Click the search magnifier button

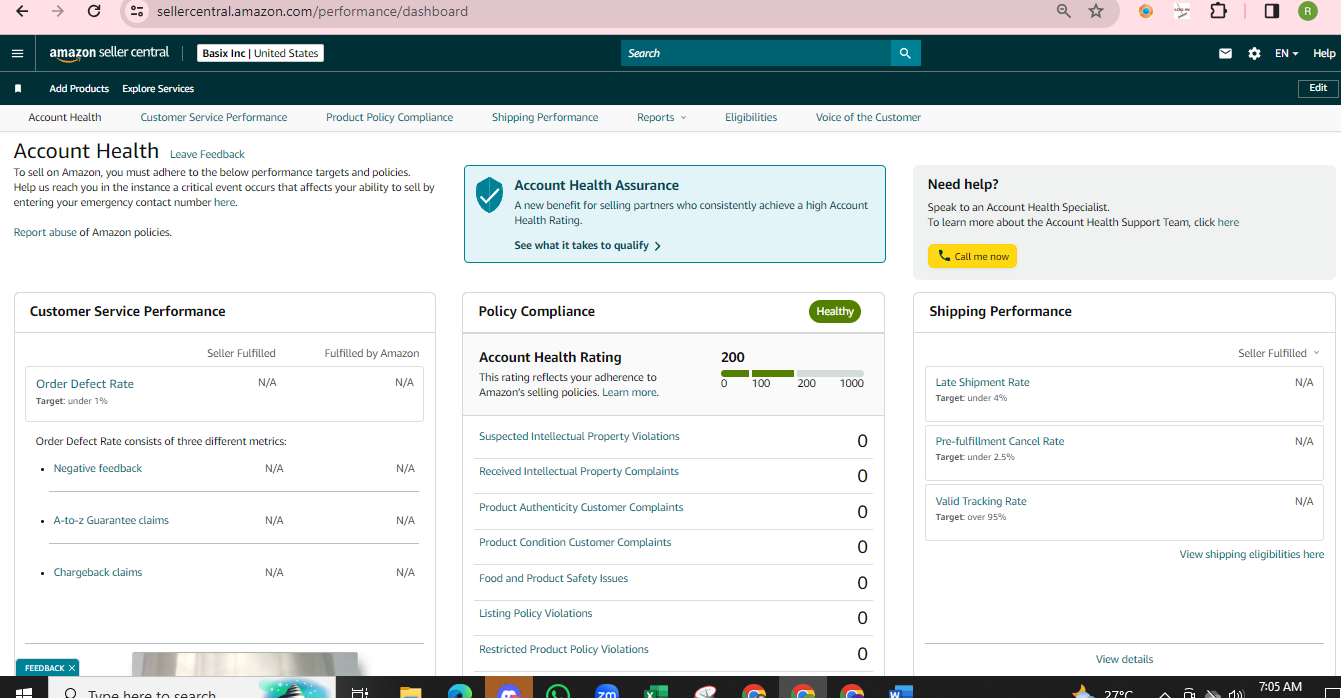pos(905,53)
